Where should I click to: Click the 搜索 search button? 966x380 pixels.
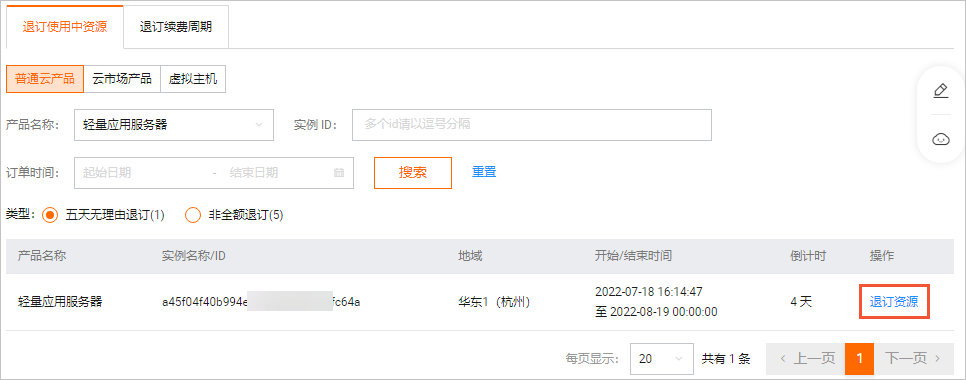click(413, 172)
